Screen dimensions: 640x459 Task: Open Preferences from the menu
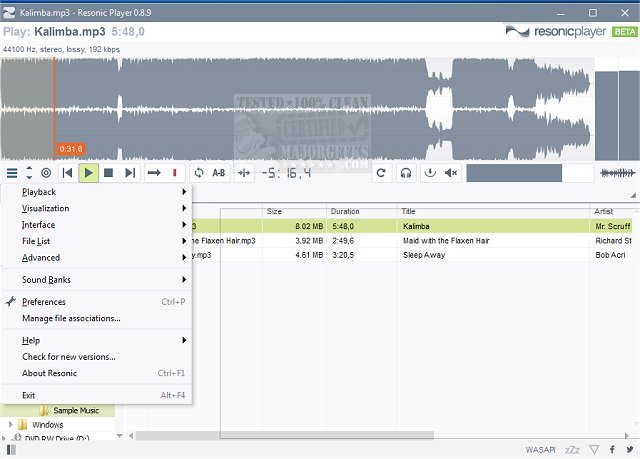(97, 302)
